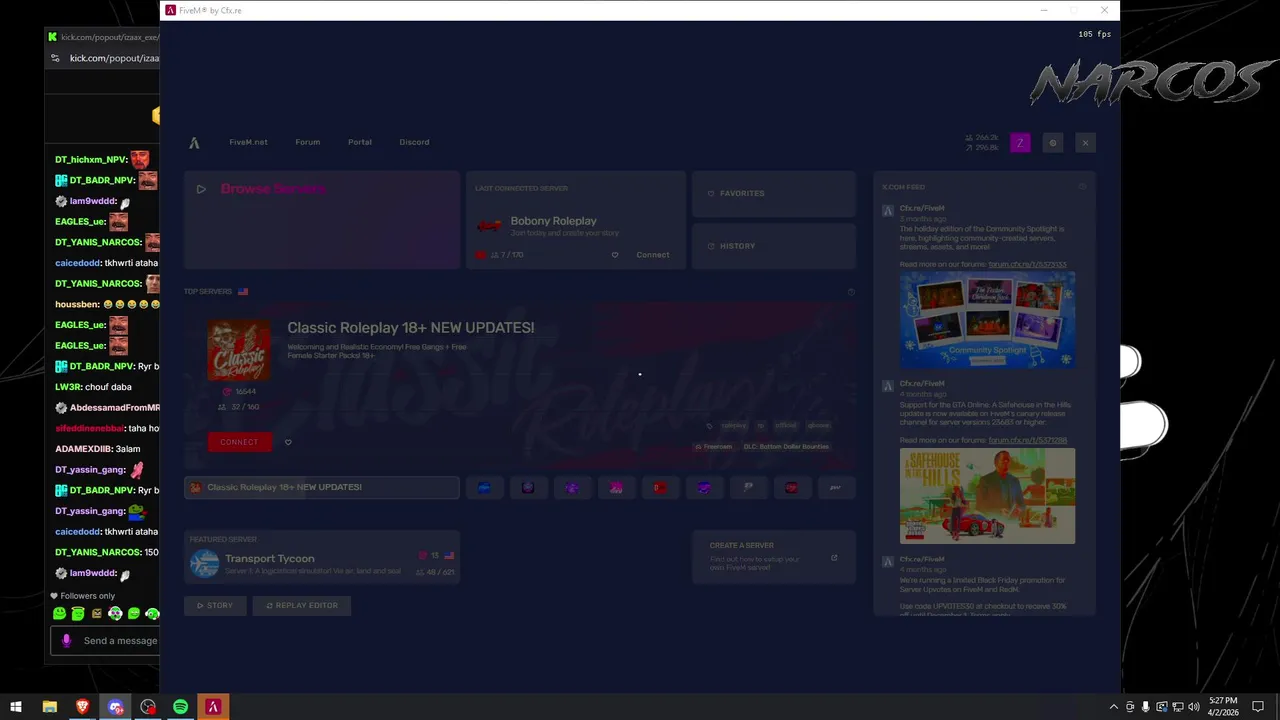The width and height of the screenshot is (1280, 720).
Task: Click the FiveM logo in the nav bar
Action: [x=194, y=143]
